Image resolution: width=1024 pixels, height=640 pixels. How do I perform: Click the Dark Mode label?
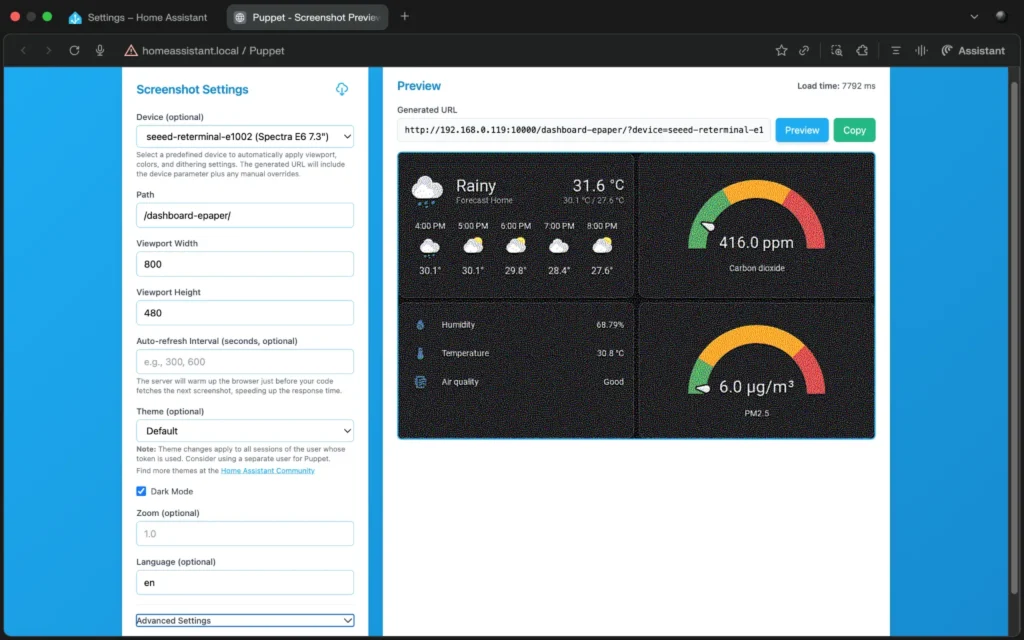(x=172, y=491)
